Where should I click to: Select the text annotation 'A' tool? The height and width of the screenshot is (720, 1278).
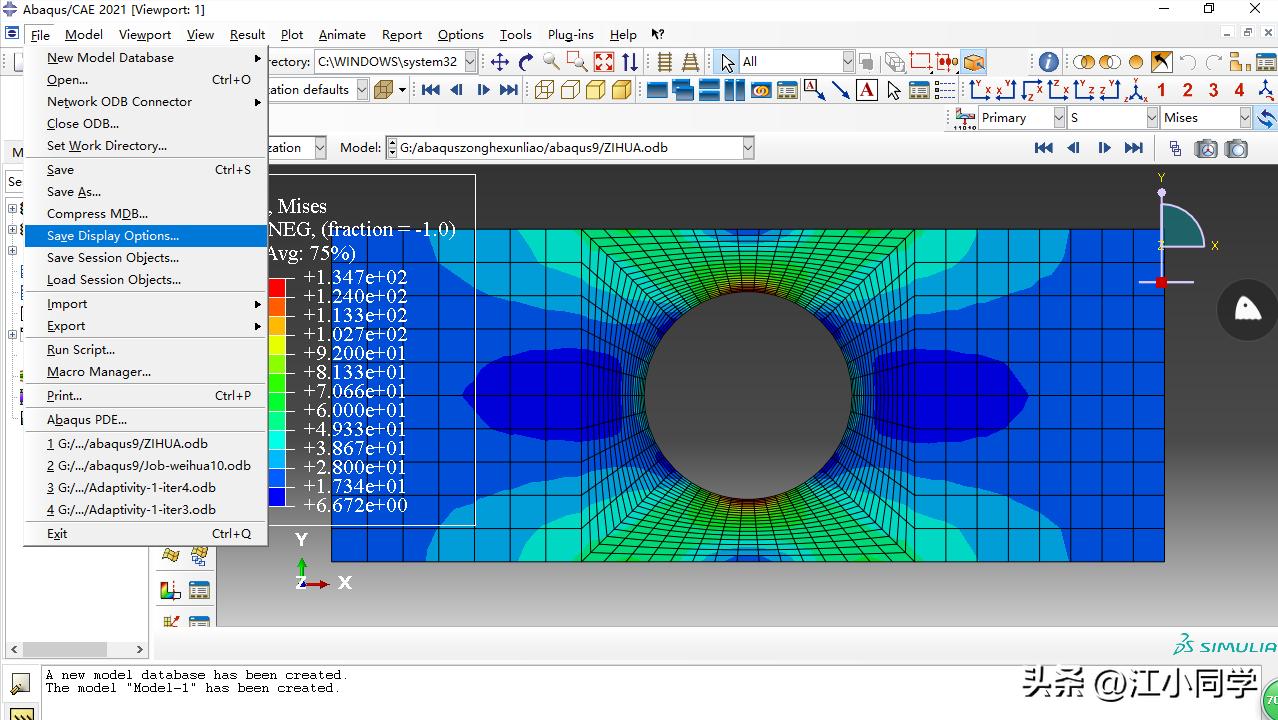point(867,90)
